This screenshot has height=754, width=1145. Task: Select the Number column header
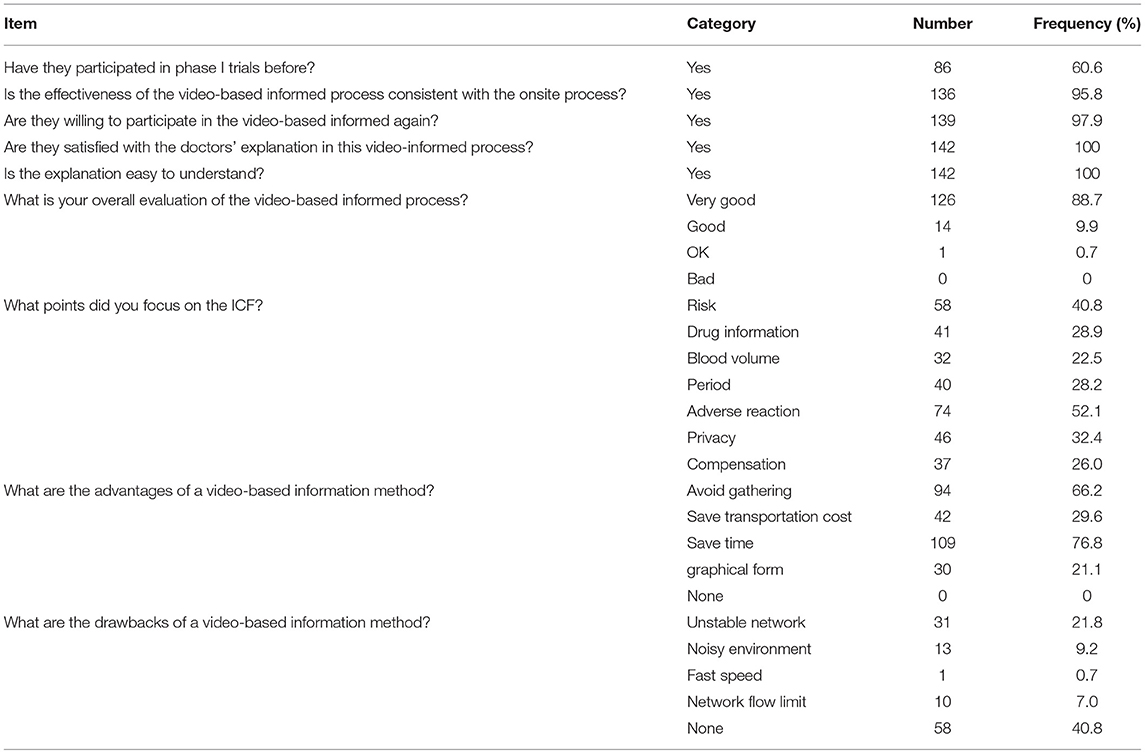tap(942, 23)
